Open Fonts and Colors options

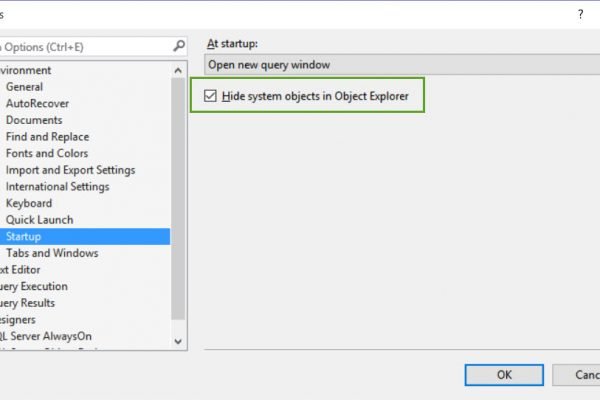point(47,153)
